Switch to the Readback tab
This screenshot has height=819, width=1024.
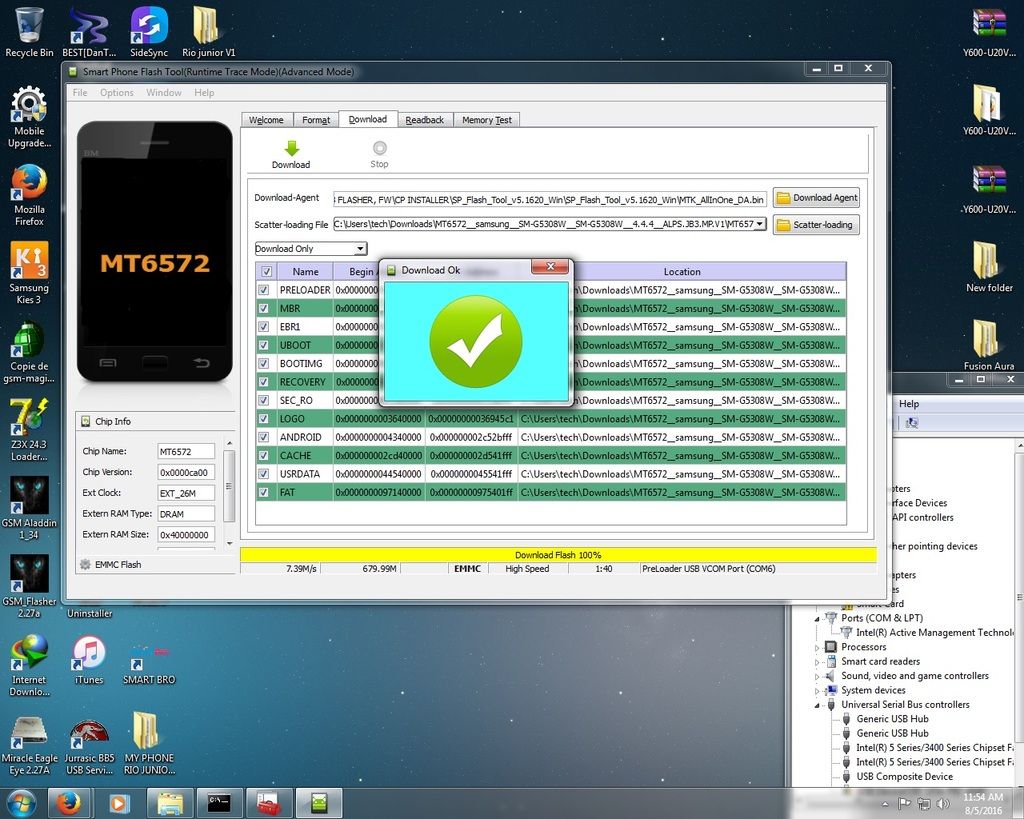(424, 120)
